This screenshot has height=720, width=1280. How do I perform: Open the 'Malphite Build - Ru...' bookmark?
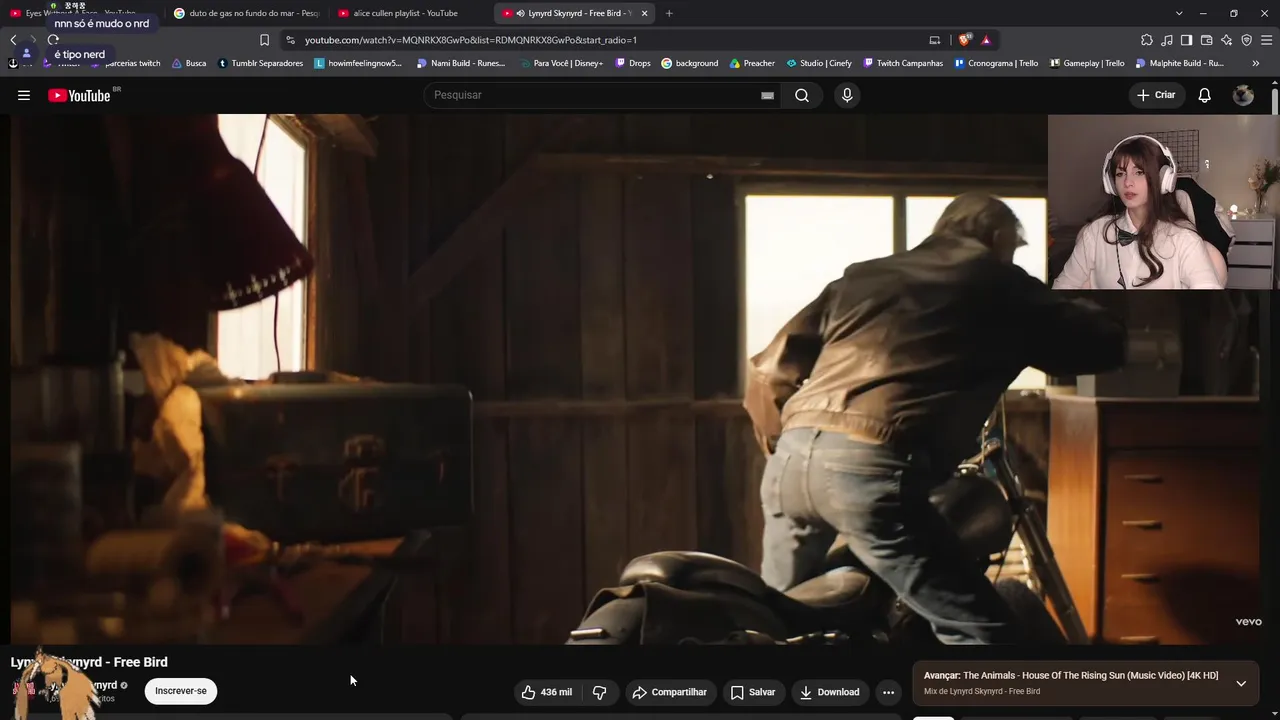pos(1180,63)
